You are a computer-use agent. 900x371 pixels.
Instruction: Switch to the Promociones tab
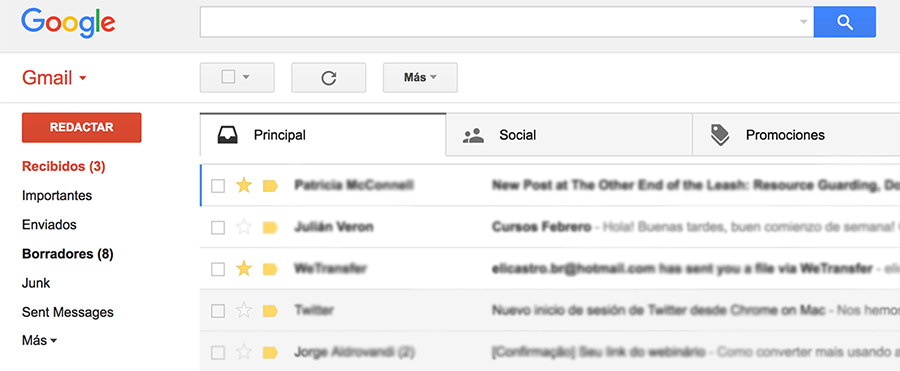(796, 135)
